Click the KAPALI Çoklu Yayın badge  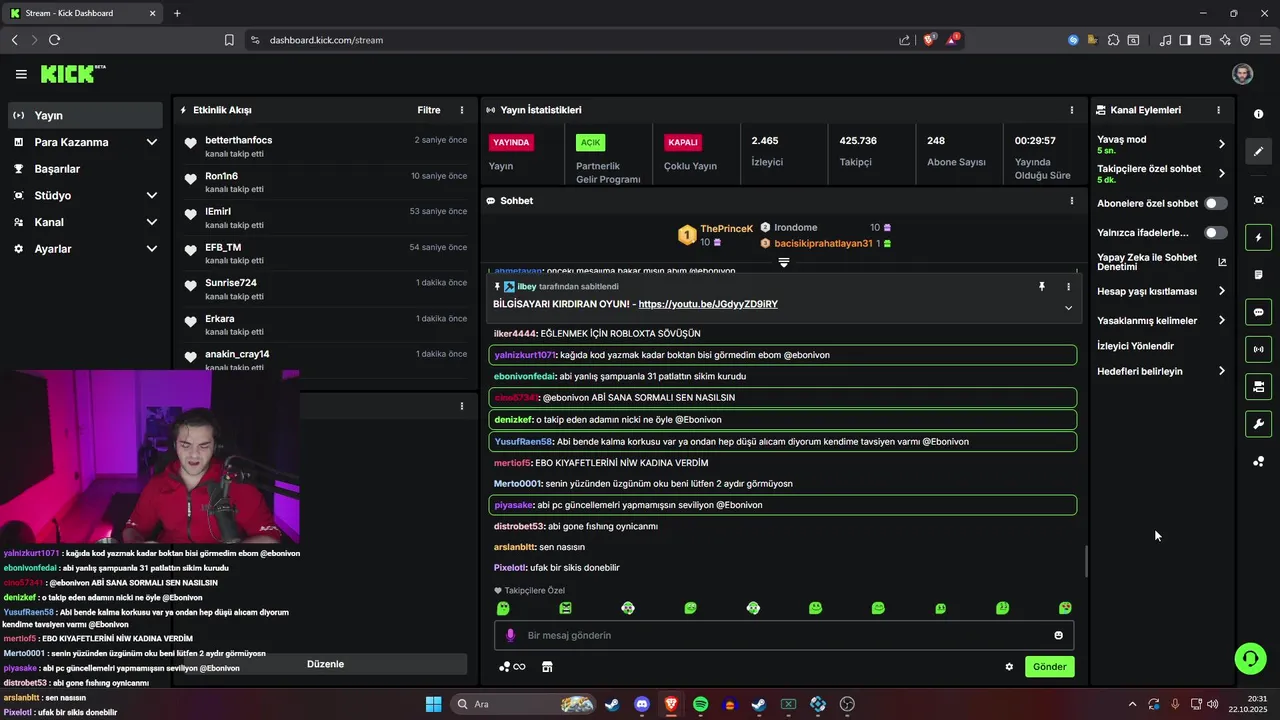pos(683,142)
